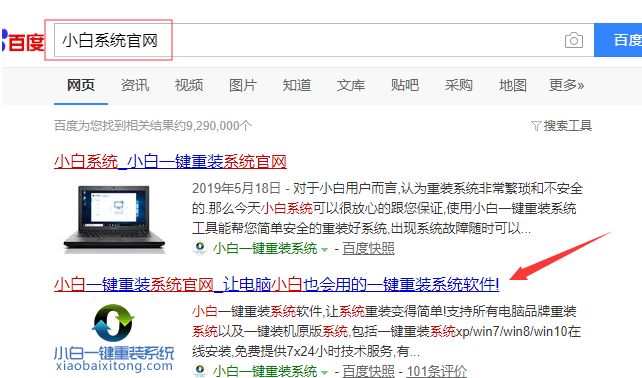Switch to the 文库 tab
The image size is (642, 378).
point(351,85)
